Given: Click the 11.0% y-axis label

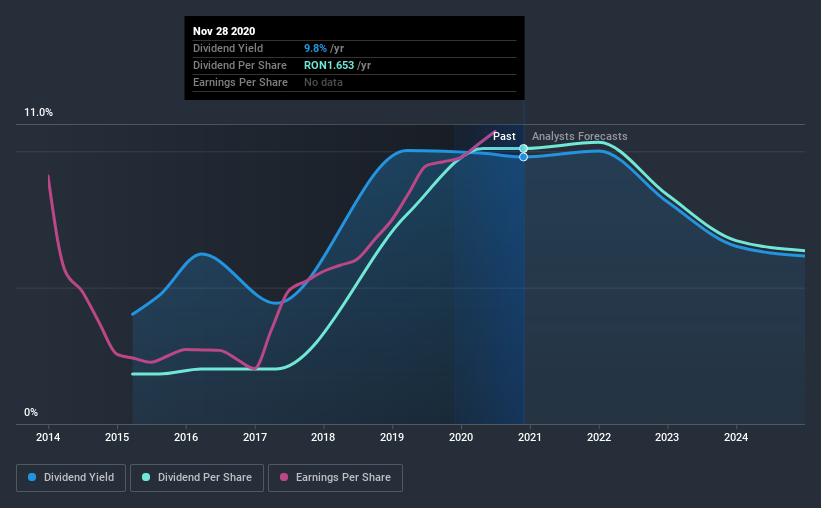Looking at the screenshot, I should point(39,113).
